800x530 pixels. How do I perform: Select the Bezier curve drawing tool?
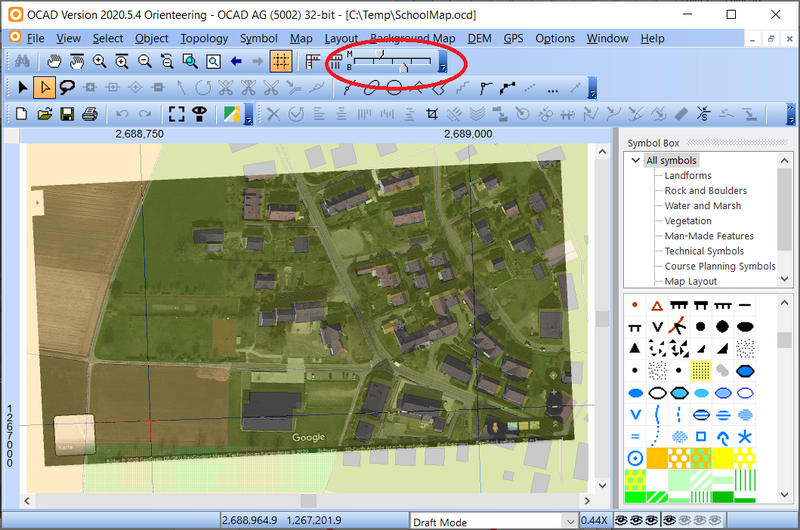click(x=348, y=88)
